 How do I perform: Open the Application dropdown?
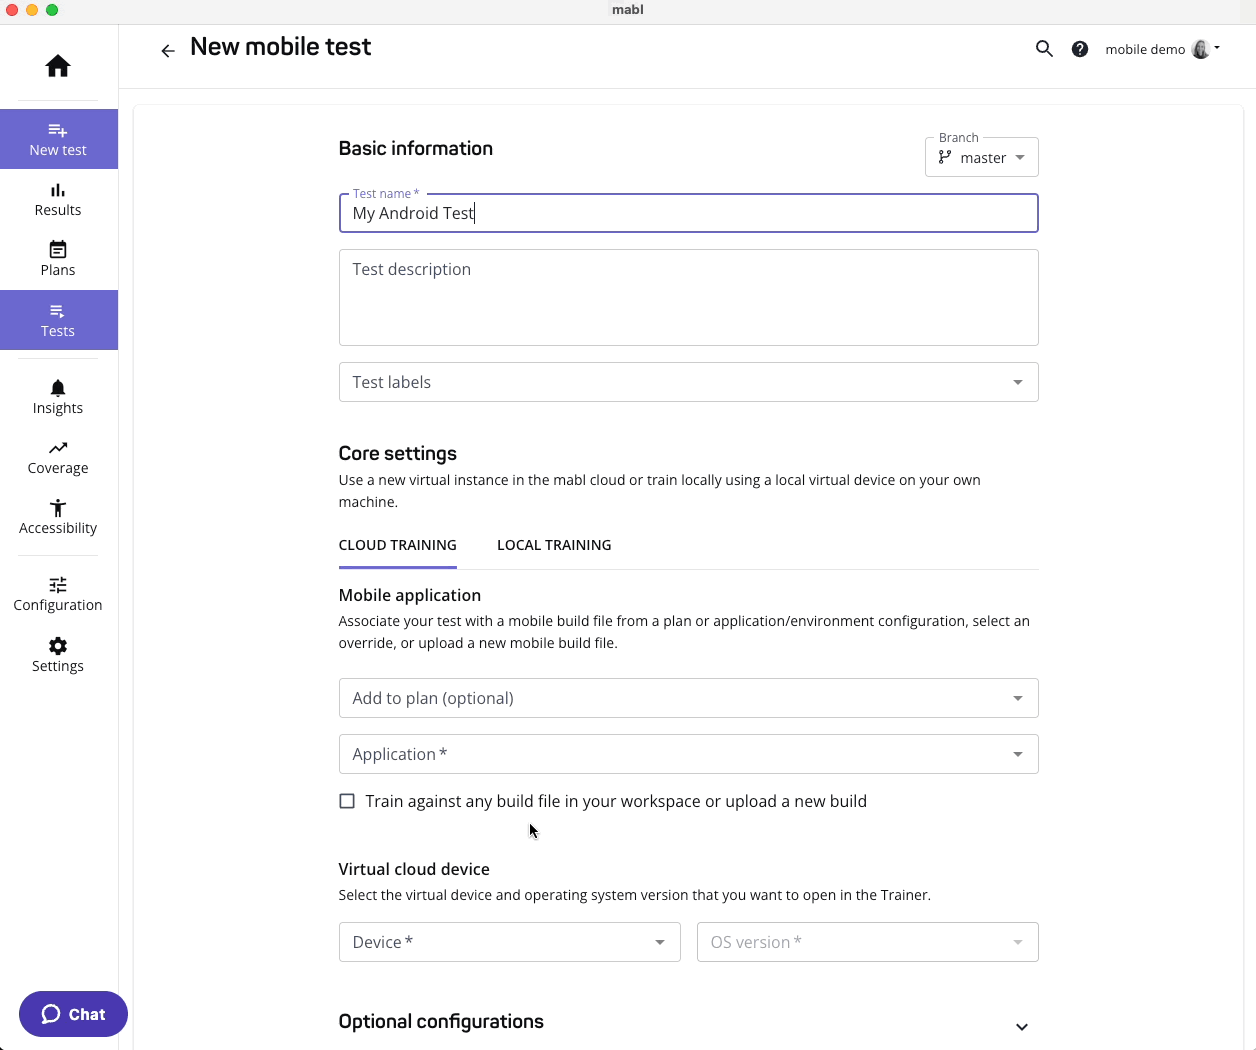pos(688,754)
